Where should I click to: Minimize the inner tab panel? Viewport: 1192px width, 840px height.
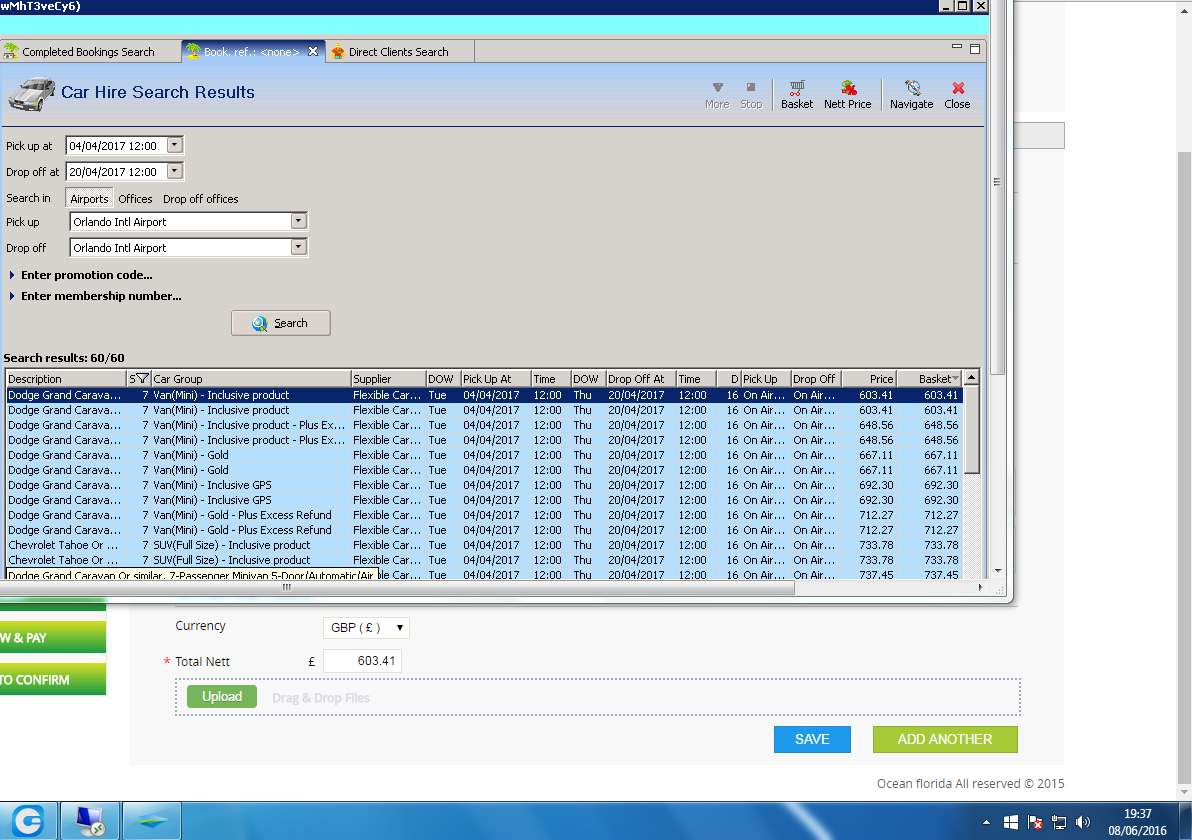(x=956, y=47)
